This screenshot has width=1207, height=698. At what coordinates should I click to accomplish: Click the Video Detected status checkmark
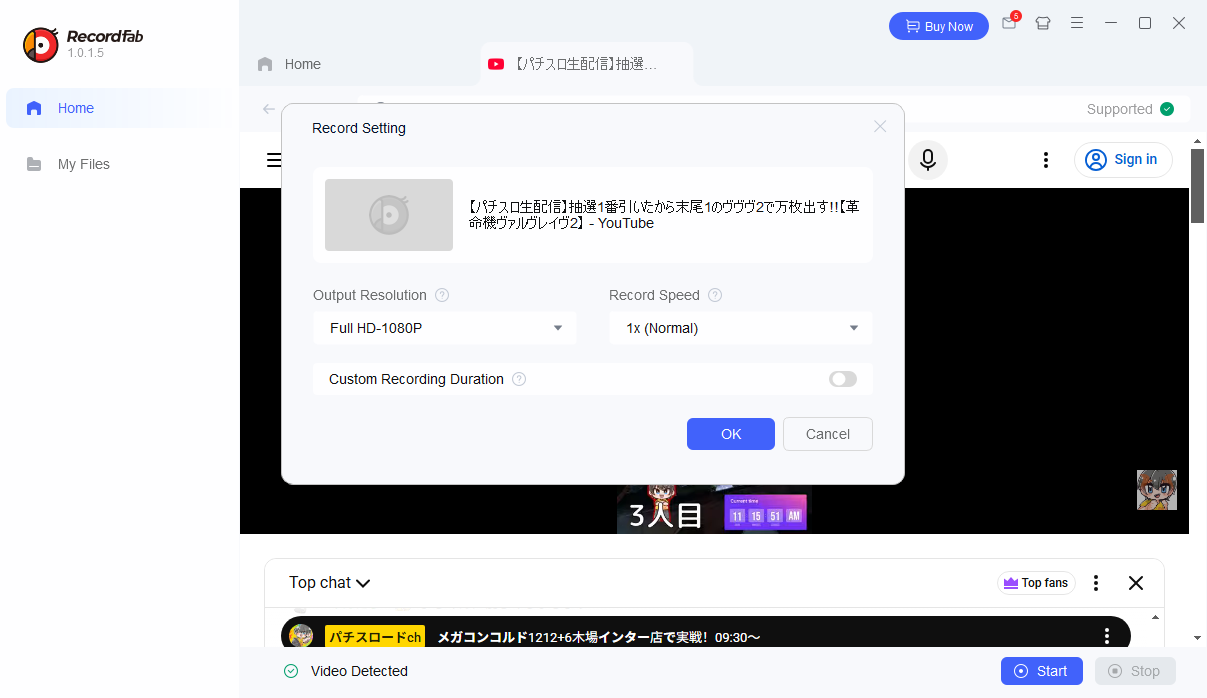coord(290,671)
